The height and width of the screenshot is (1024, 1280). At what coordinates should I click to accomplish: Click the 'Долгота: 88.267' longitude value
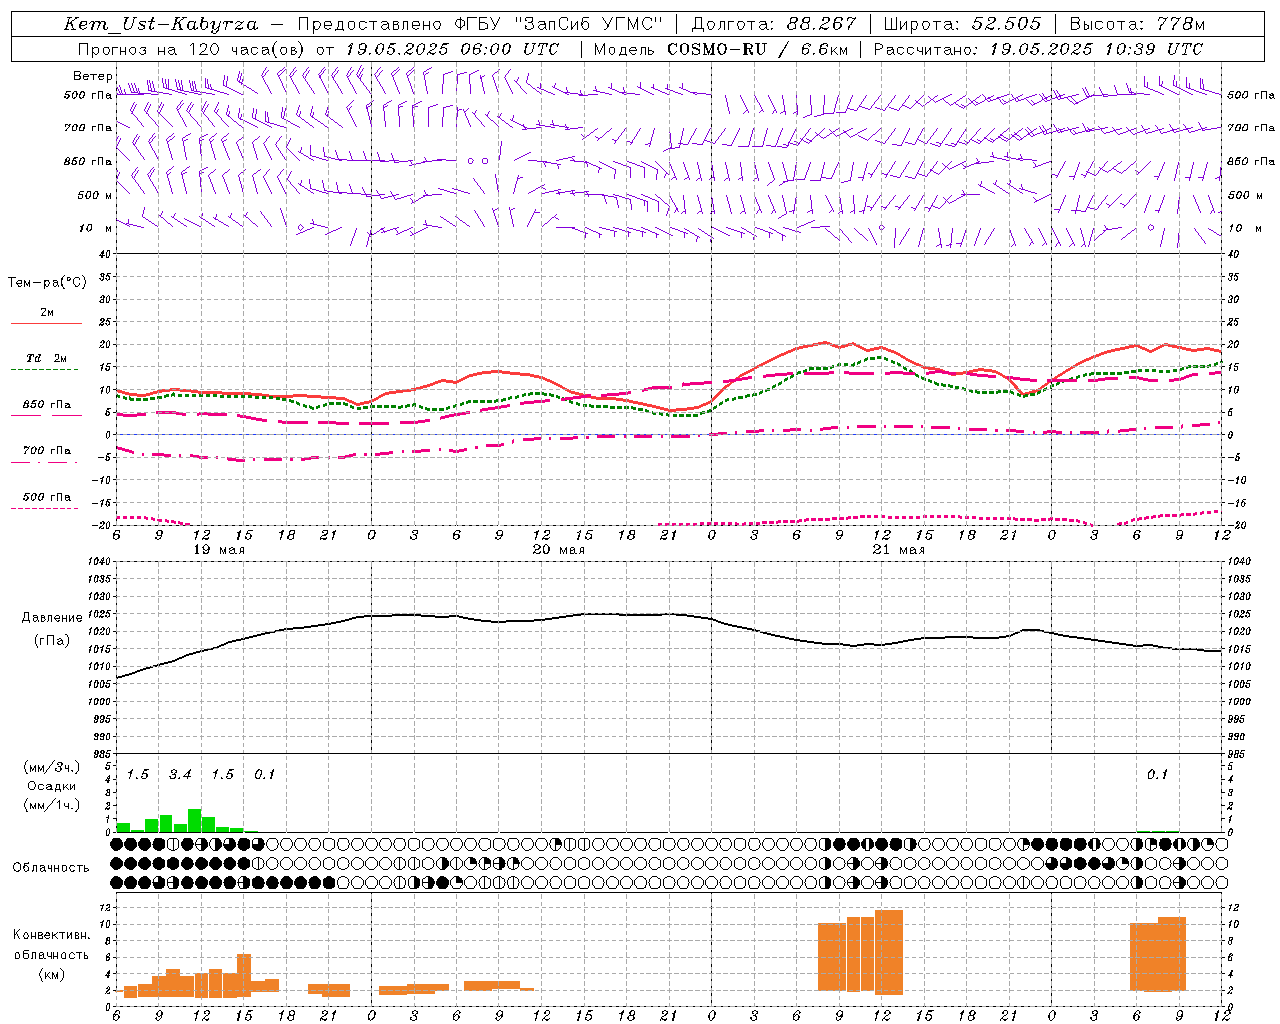(774, 24)
